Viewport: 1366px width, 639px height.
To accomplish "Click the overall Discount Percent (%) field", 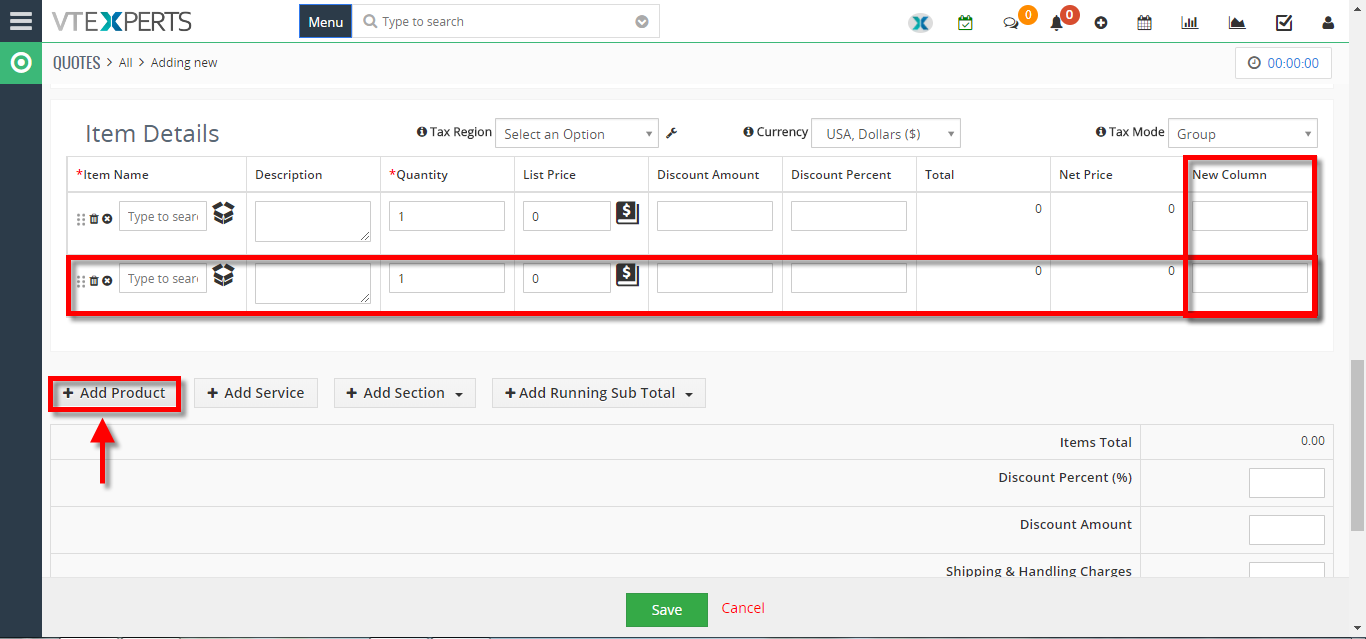I will (x=1287, y=483).
